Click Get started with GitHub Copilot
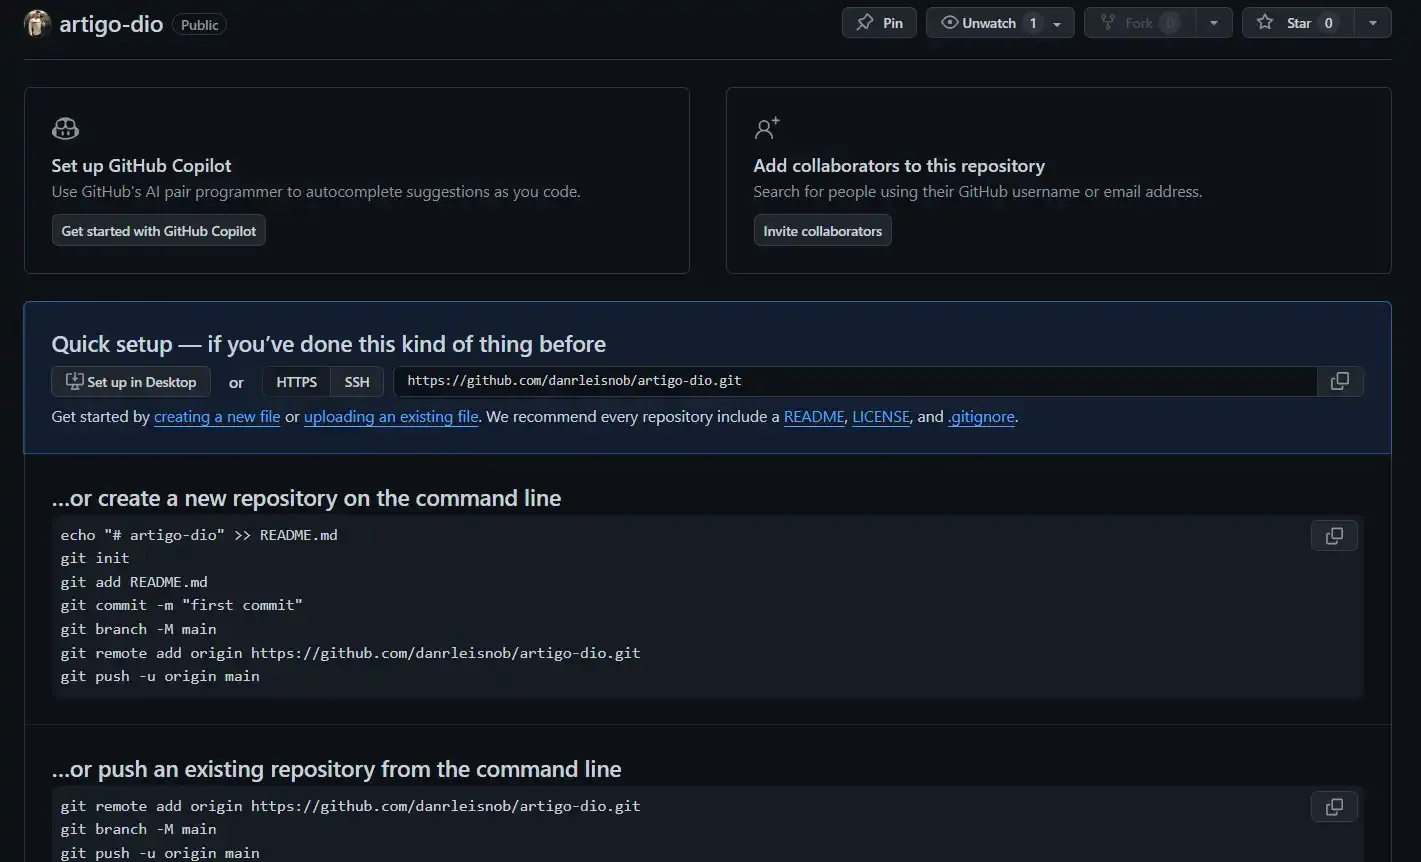This screenshot has height=862, width=1421. [x=159, y=231]
